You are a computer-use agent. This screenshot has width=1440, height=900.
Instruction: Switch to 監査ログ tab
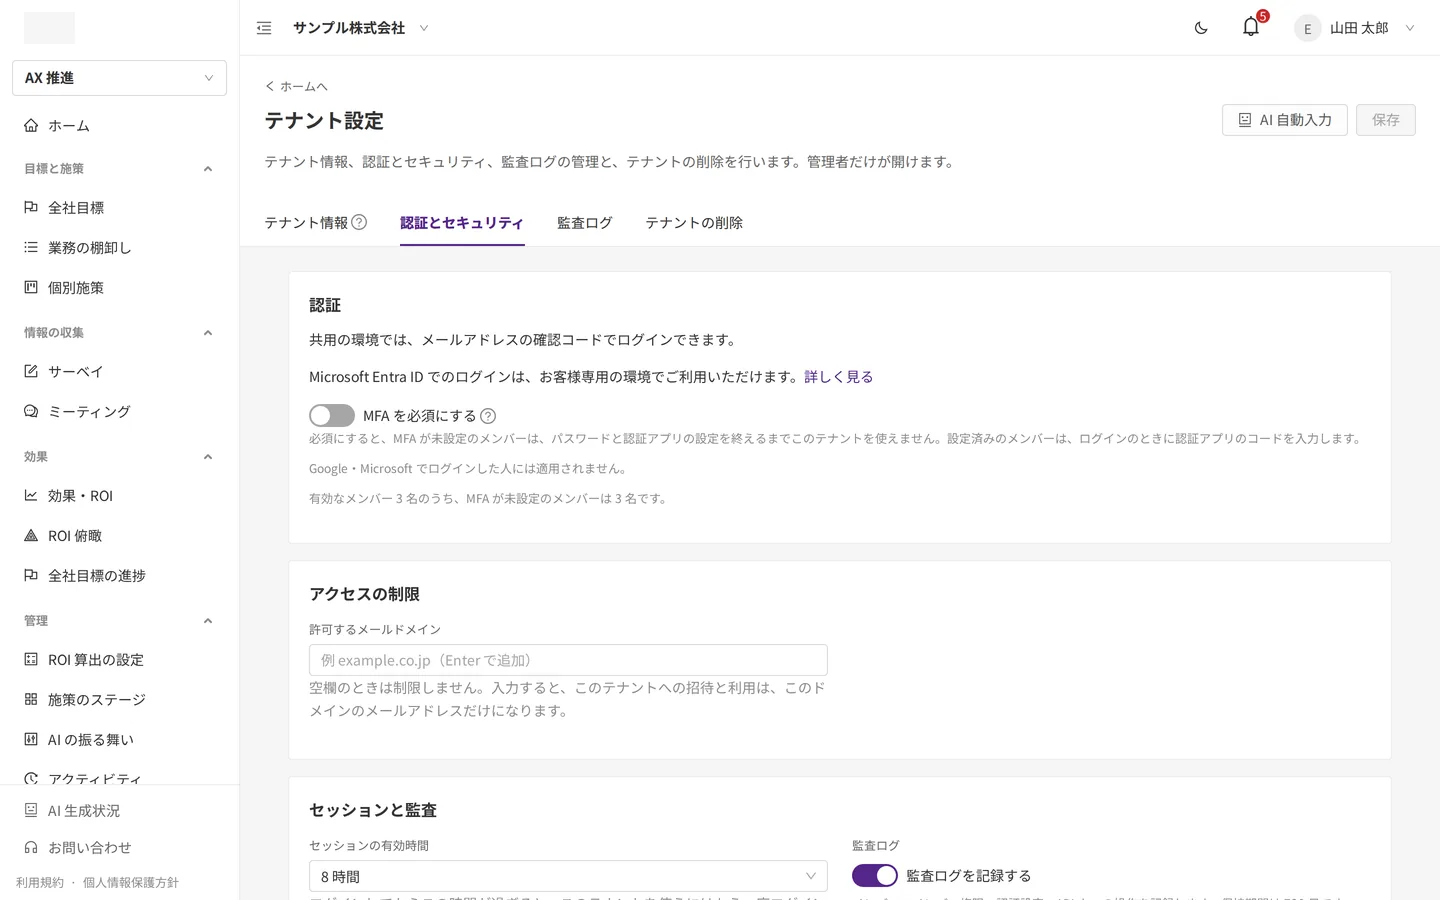(x=585, y=223)
